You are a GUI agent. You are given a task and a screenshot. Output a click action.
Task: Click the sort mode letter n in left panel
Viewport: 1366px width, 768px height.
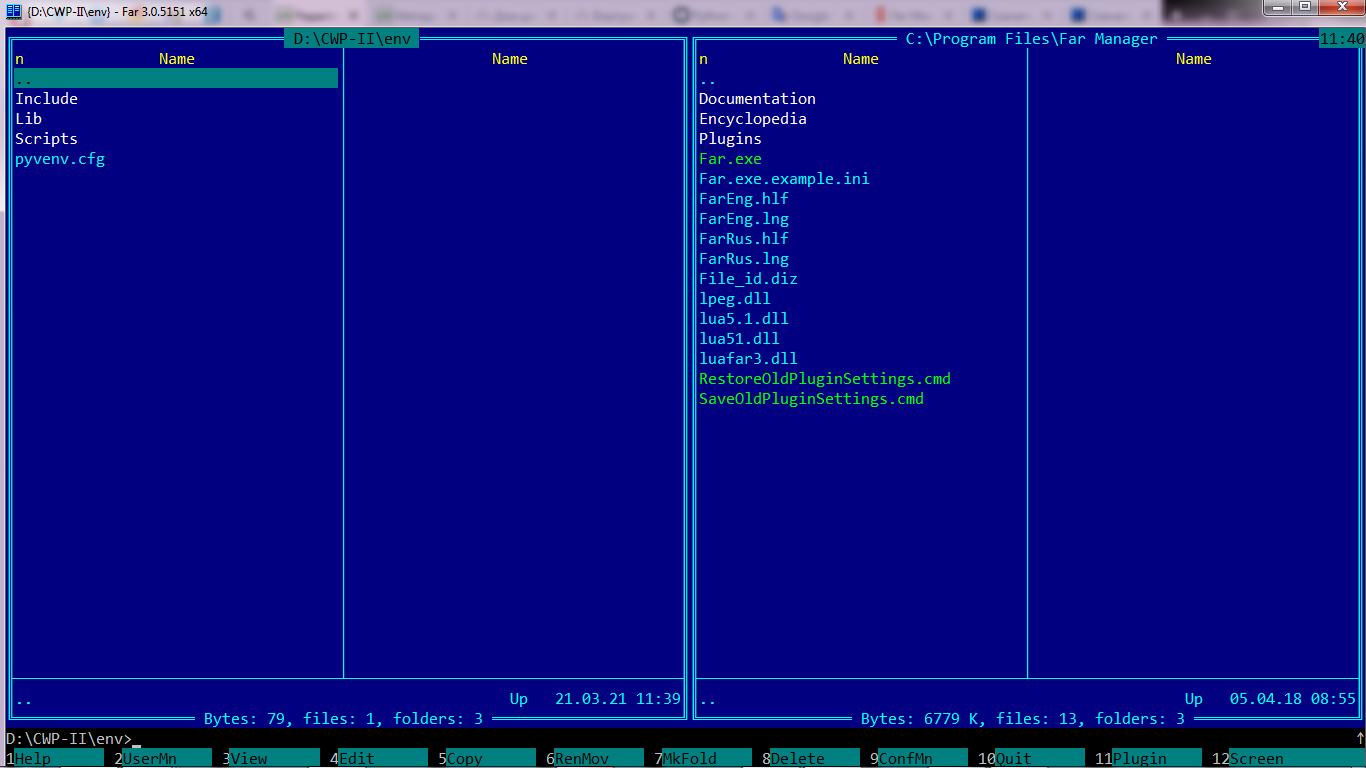coord(19,59)
